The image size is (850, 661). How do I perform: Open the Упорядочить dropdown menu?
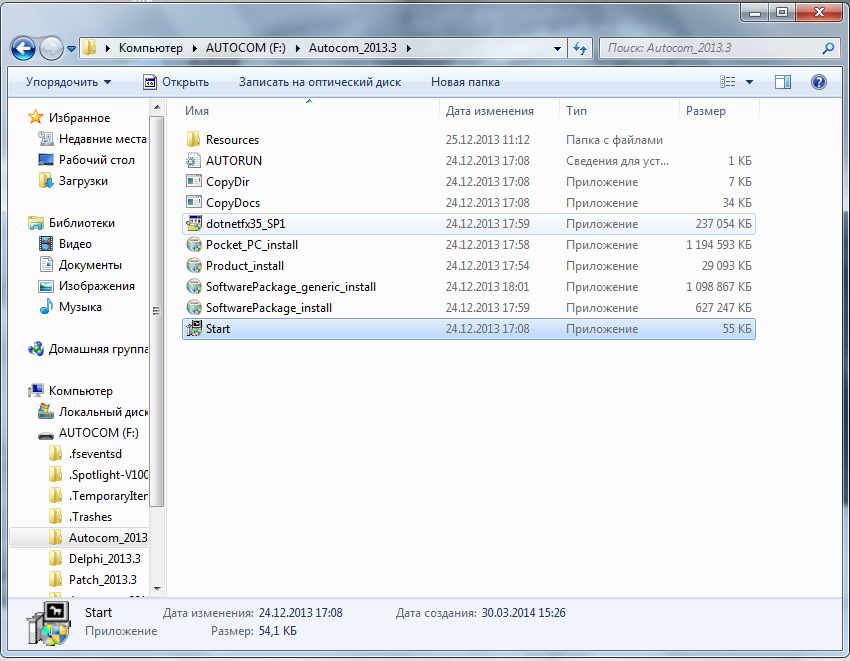(x=68, y=82)
